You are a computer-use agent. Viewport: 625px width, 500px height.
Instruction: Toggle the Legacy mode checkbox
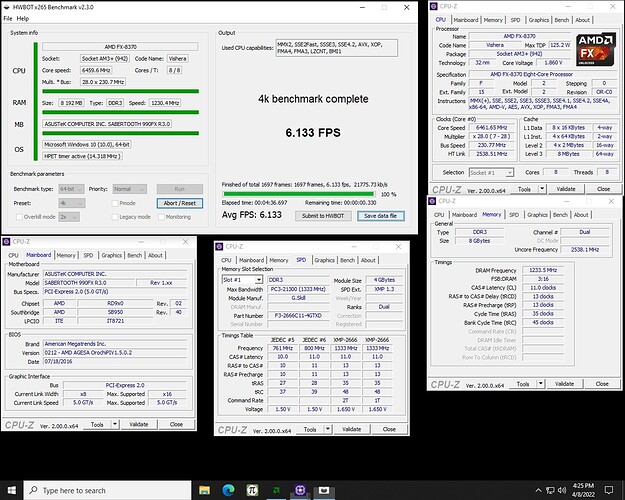click(x=115, y=217)
